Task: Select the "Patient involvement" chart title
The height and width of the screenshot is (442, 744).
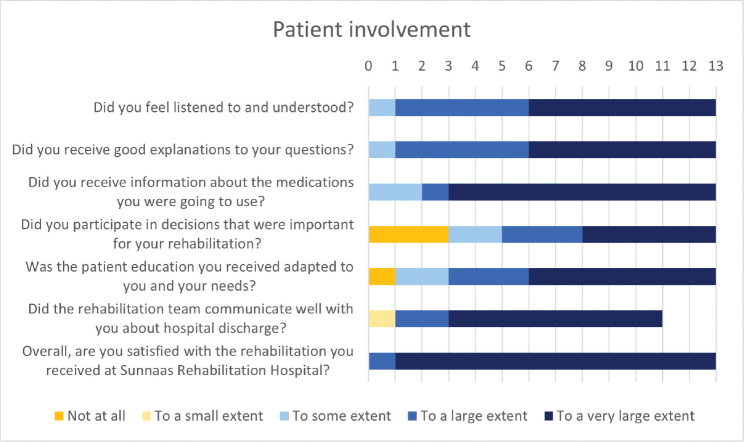Action: click(371, 29)
